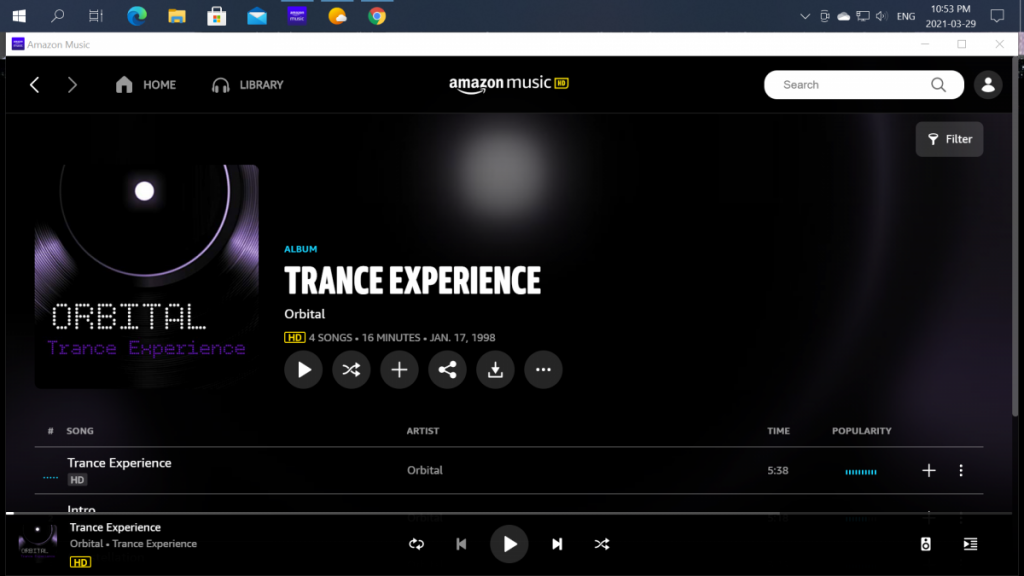Click the now playing thumbnail in player bar
Image resolution: width=1024 pixels, height=576 pixels.
[x=38, y=541]
